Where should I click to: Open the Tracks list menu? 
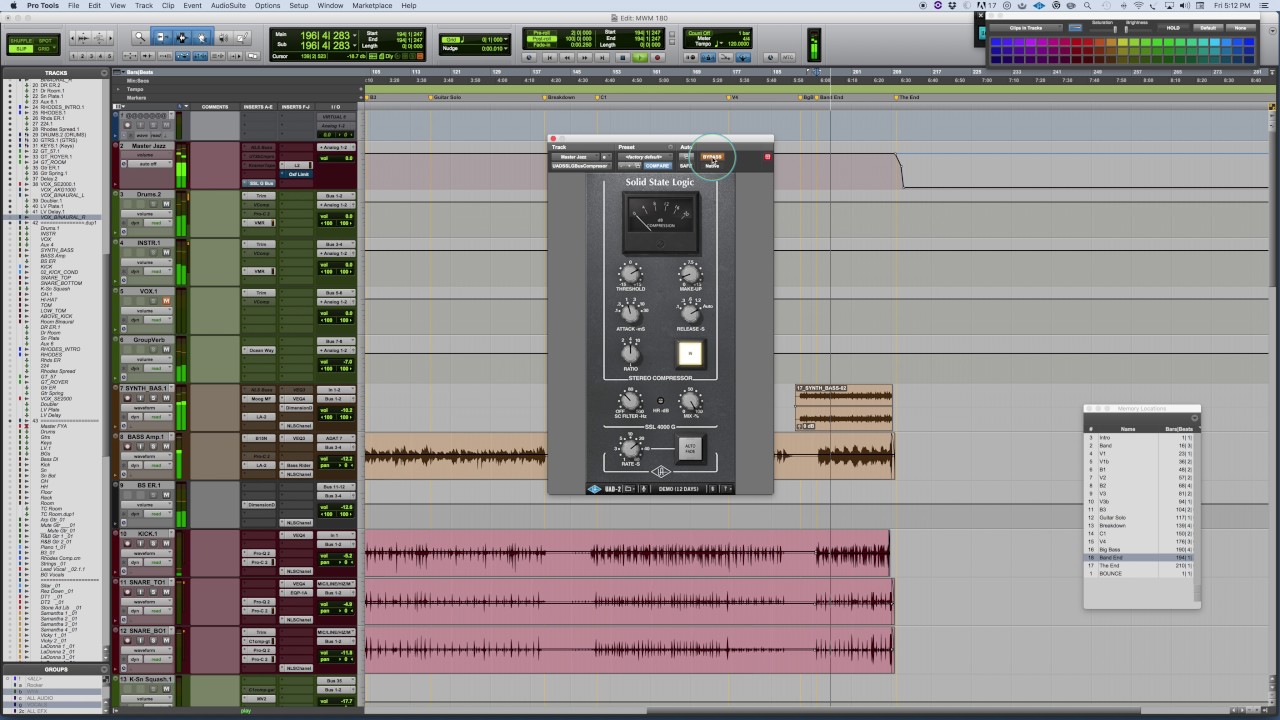pos(104,73)
